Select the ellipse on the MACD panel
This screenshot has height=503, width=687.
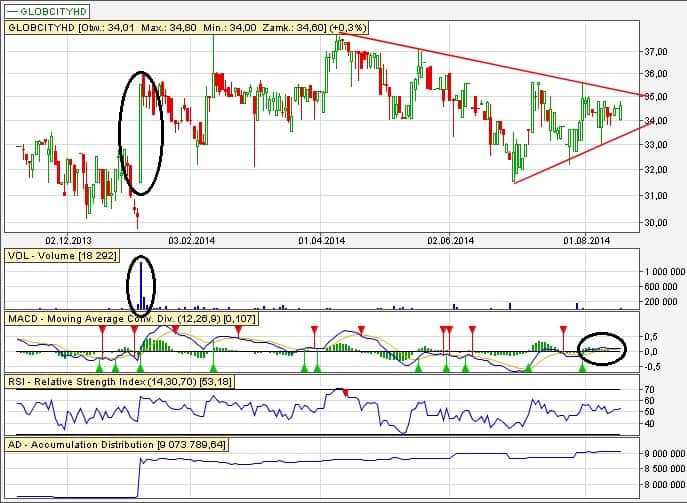coord(603,347)
